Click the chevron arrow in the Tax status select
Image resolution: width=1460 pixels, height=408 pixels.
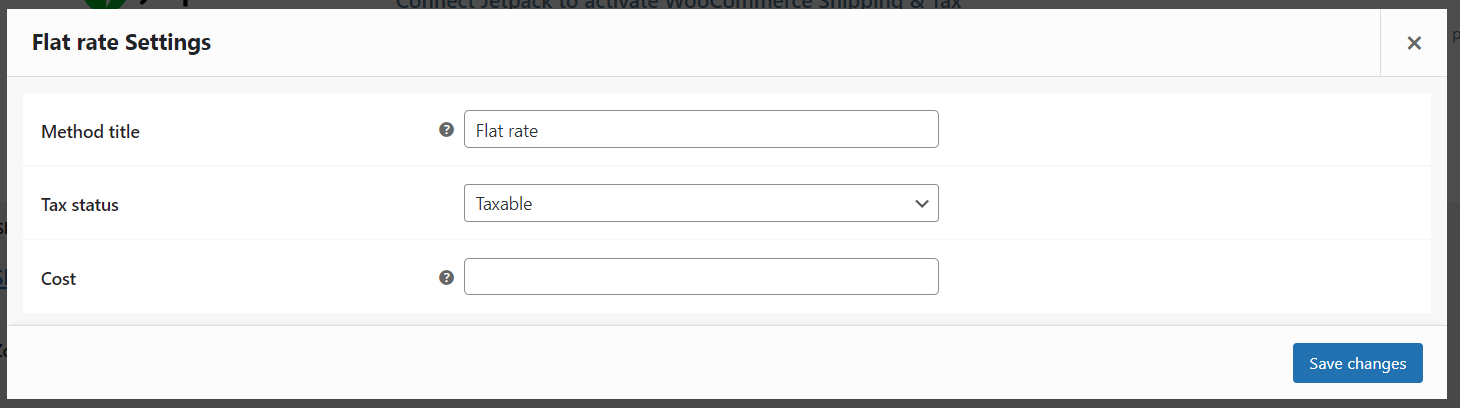922,203
